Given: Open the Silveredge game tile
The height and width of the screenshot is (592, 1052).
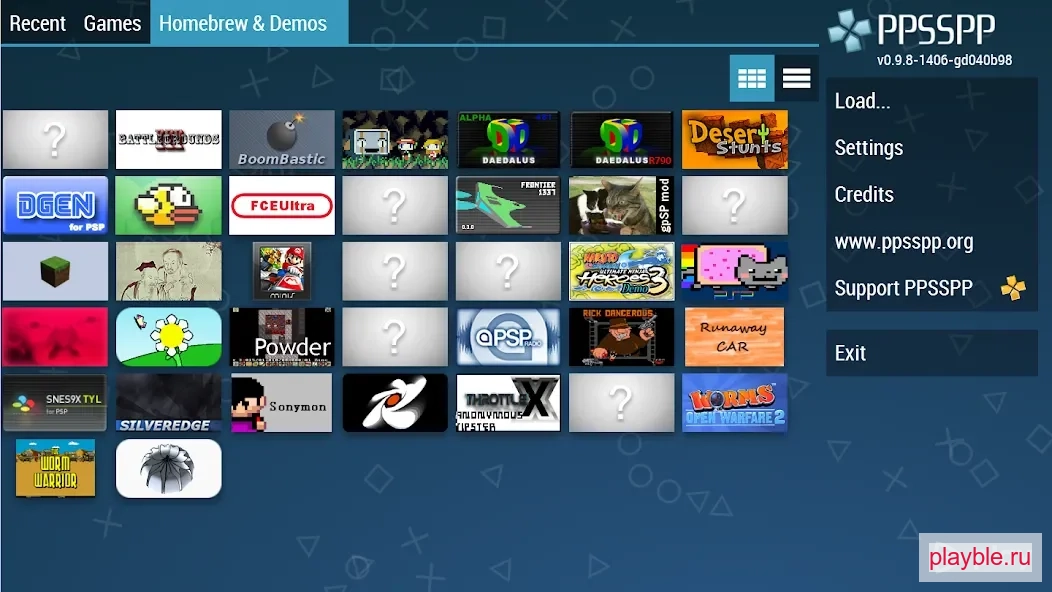Looking at the screenshot, I should coord(168,403).
